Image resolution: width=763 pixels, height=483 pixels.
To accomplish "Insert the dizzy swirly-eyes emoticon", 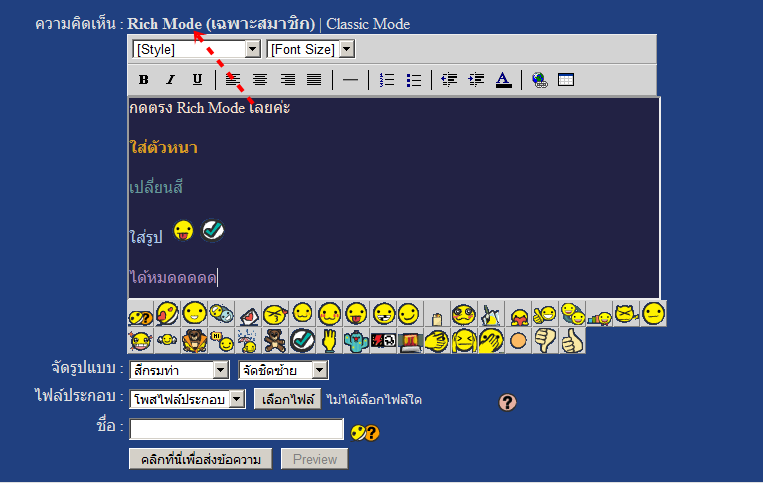I will pyautogui.click(x=464, y=314).
